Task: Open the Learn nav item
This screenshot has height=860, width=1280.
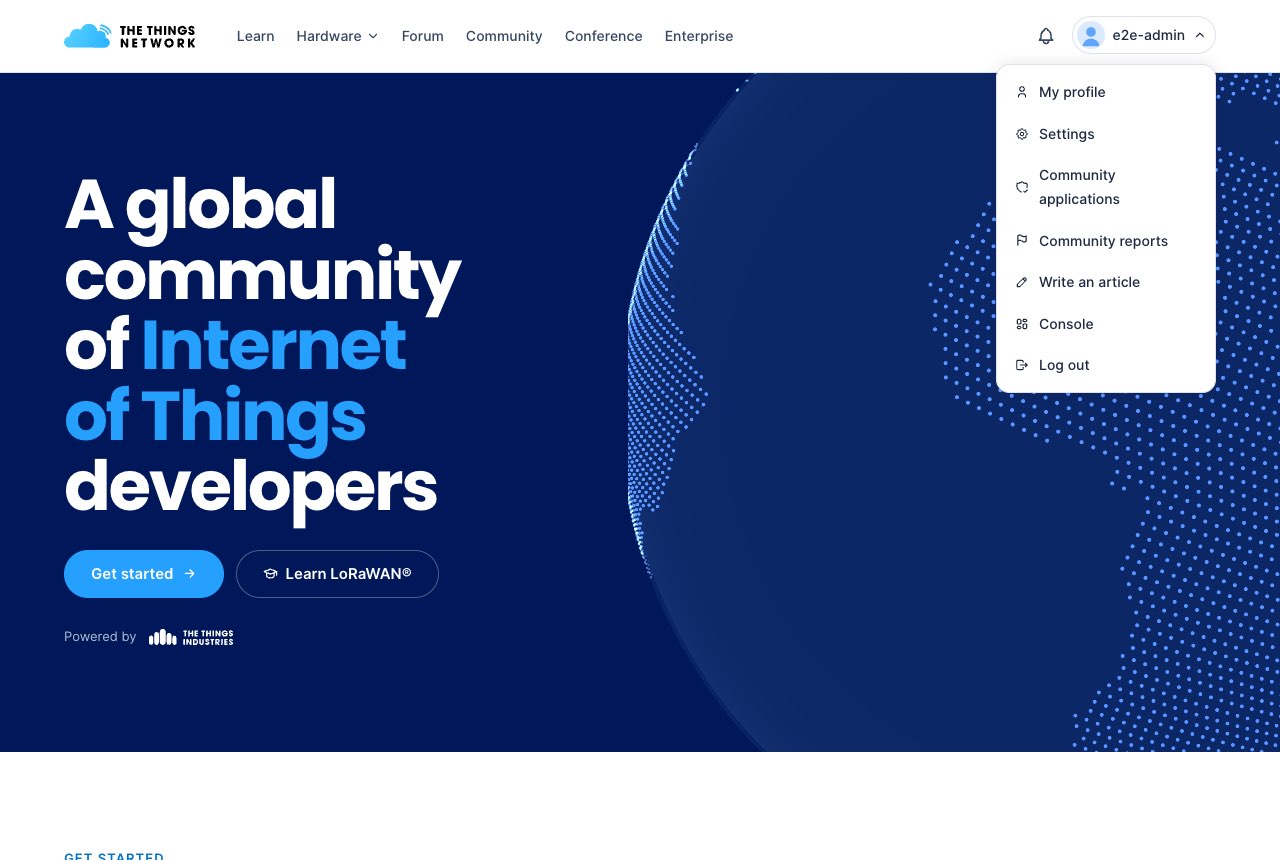Action: click(255, 36)
